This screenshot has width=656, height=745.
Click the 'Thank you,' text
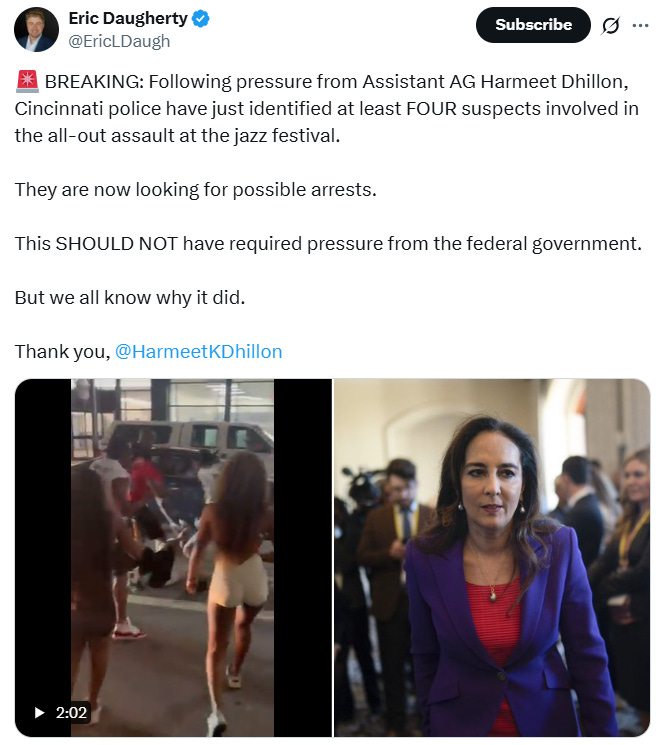(62, 352)
